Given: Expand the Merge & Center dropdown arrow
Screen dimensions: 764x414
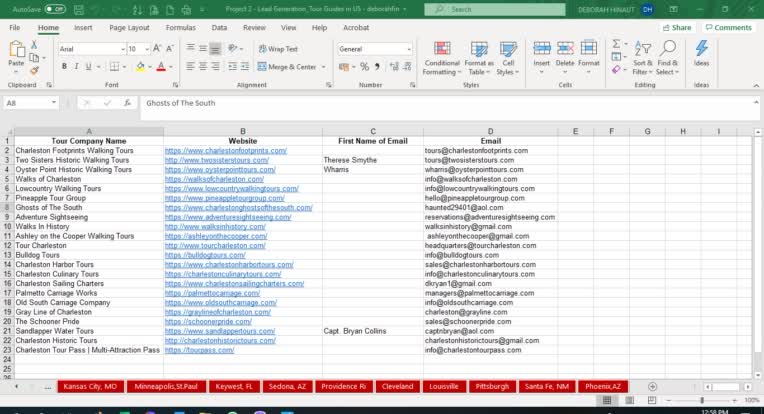Looking at the screenshot, I should 324,67.
